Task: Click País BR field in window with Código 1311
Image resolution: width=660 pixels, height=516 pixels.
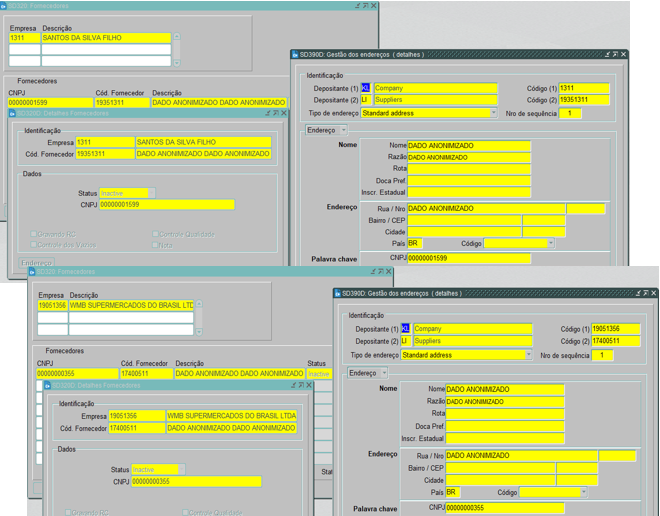Action: point(415,243)
